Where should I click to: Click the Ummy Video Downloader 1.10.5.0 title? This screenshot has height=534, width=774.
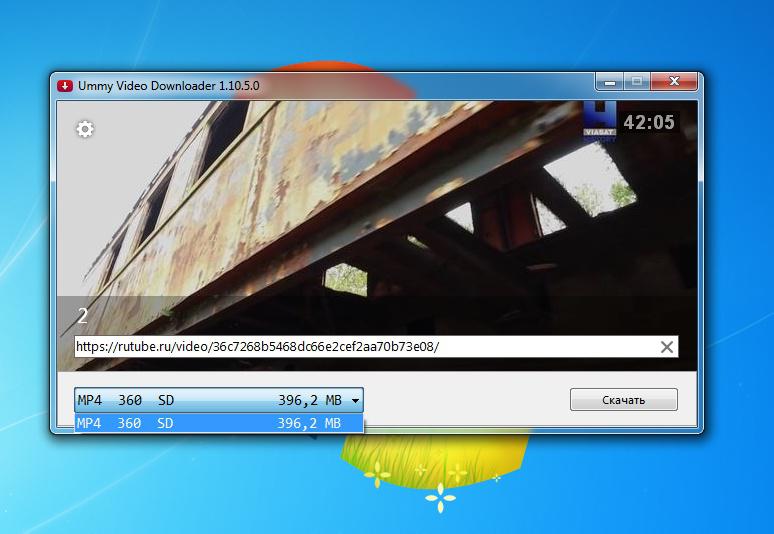(x=168, y=86)
